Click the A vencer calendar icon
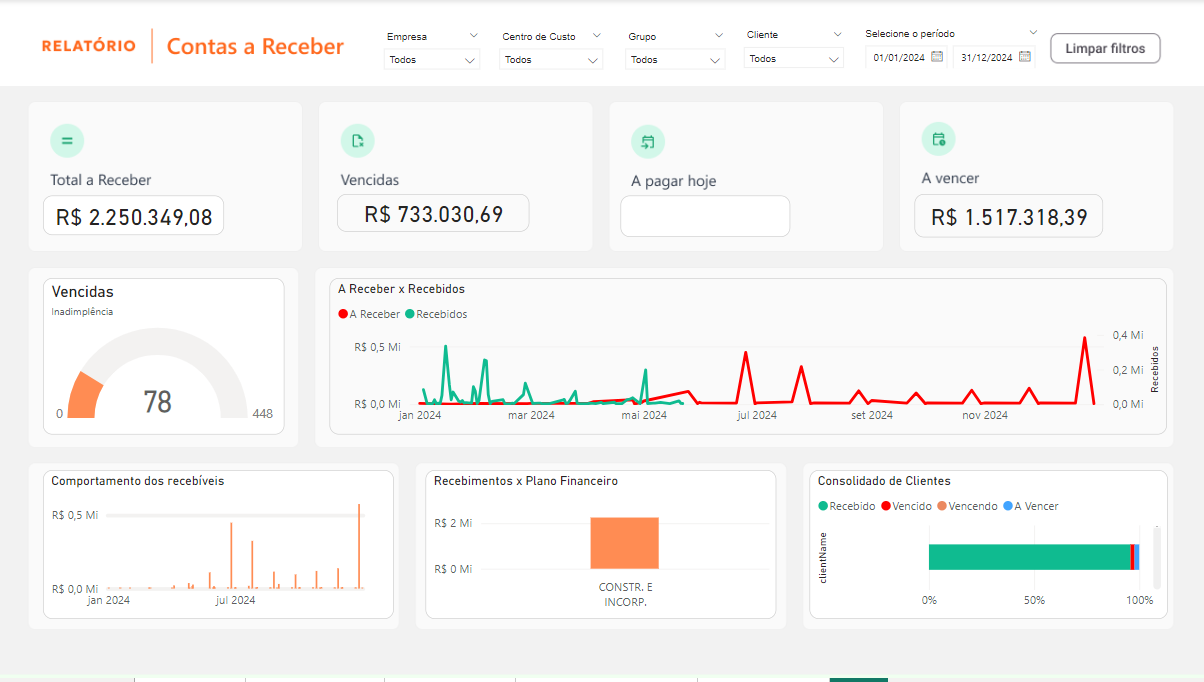The height and width of the screenshot is (682, 1204). (938, 139)
